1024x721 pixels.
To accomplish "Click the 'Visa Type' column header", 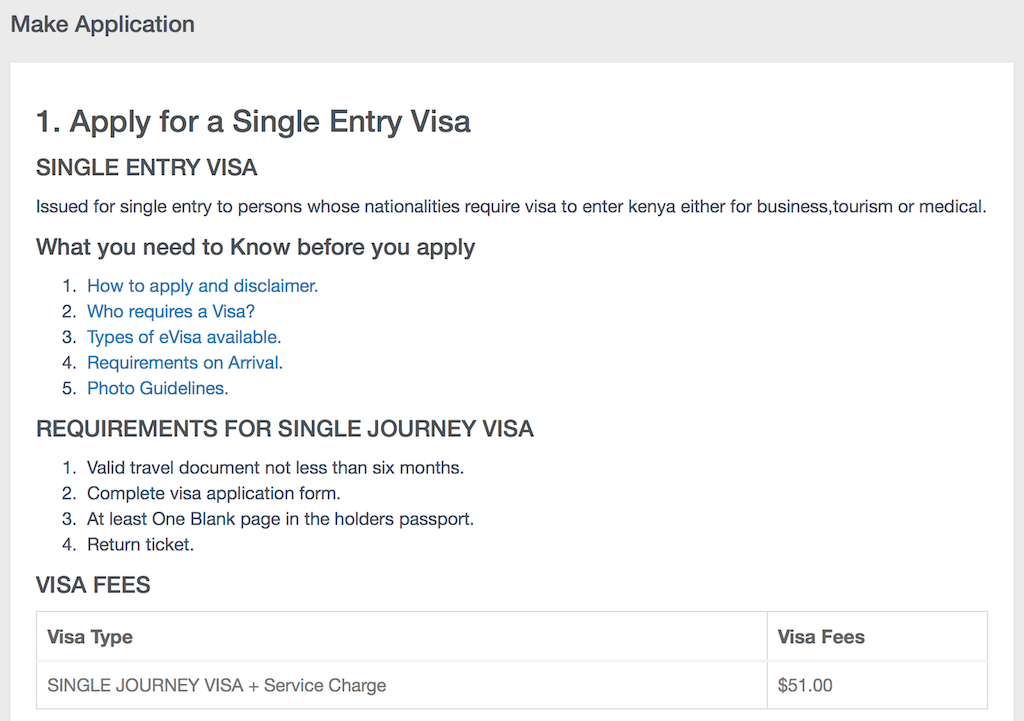I will [90, 637].
